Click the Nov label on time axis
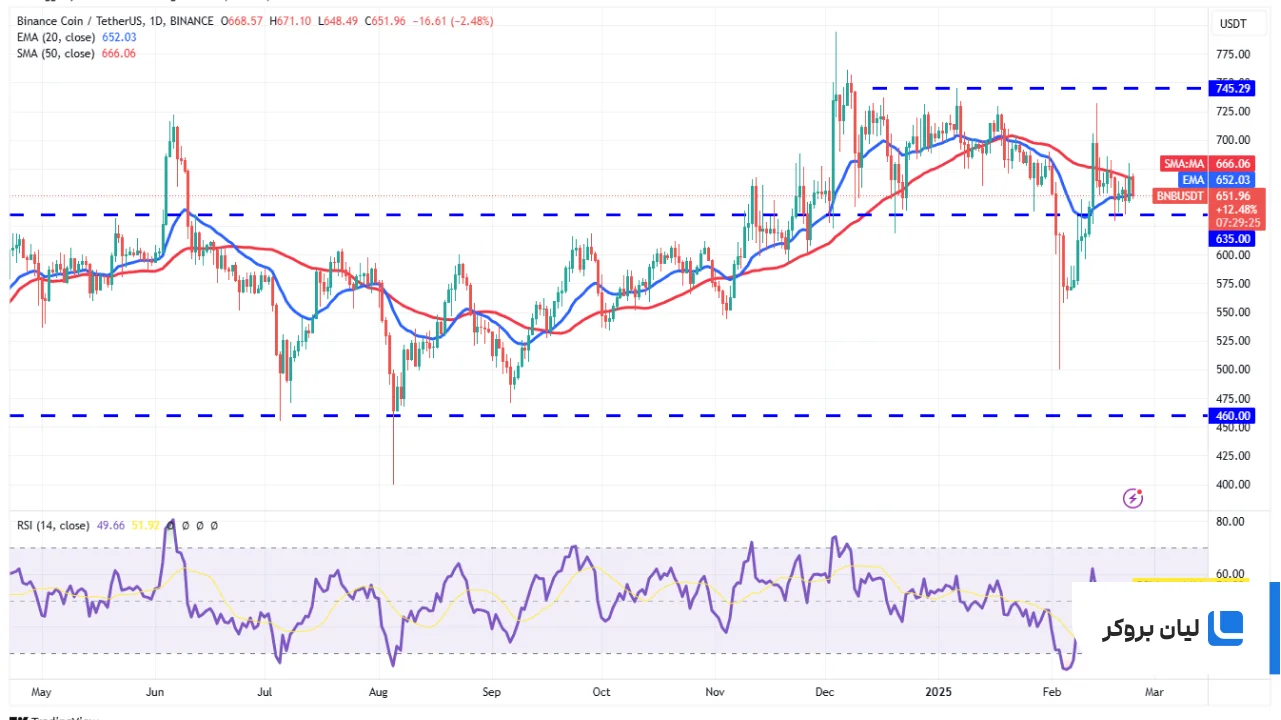The image size is (1281, 720). (715, 691)
